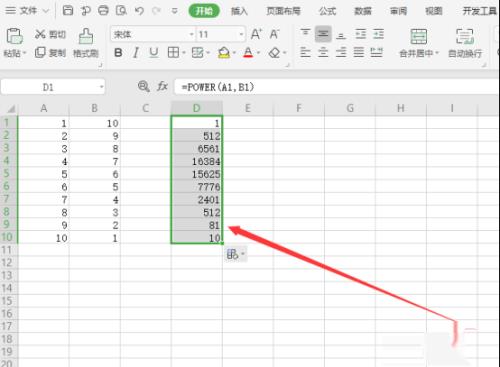Expand the Name Box dropdown arrow
Image resolution: width=500 pixels, height=367 pixels.
tap(101, 87)
